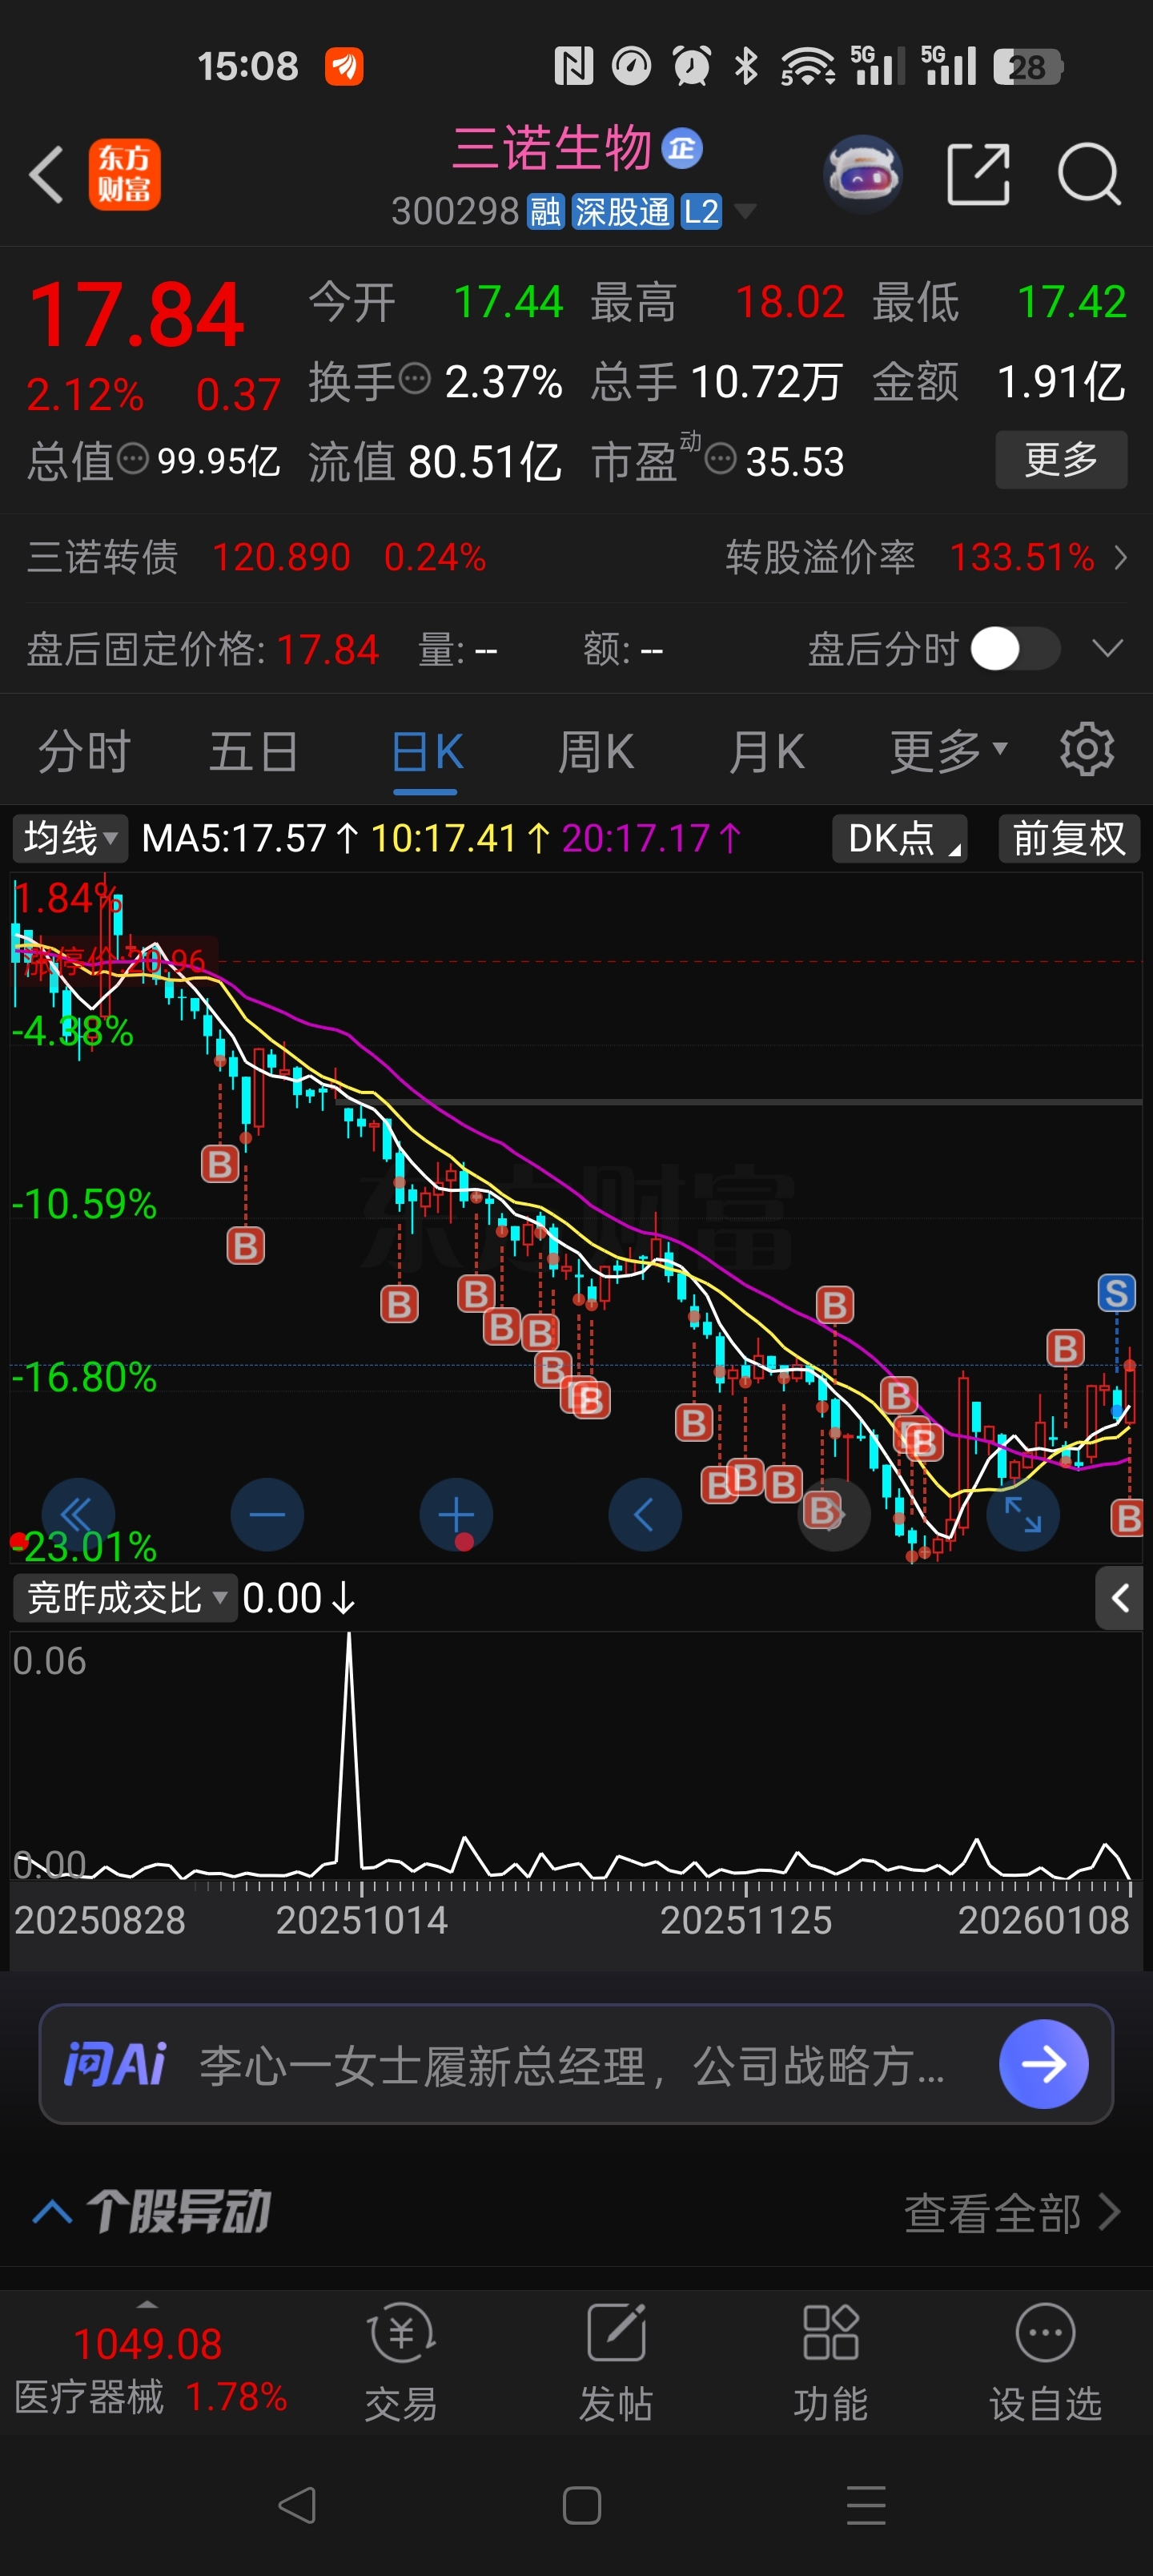Viewport: 1153px width, 2576px height.
Task: Switch to 周K tab
Action: pyautogui.click(x=596, y=751)
